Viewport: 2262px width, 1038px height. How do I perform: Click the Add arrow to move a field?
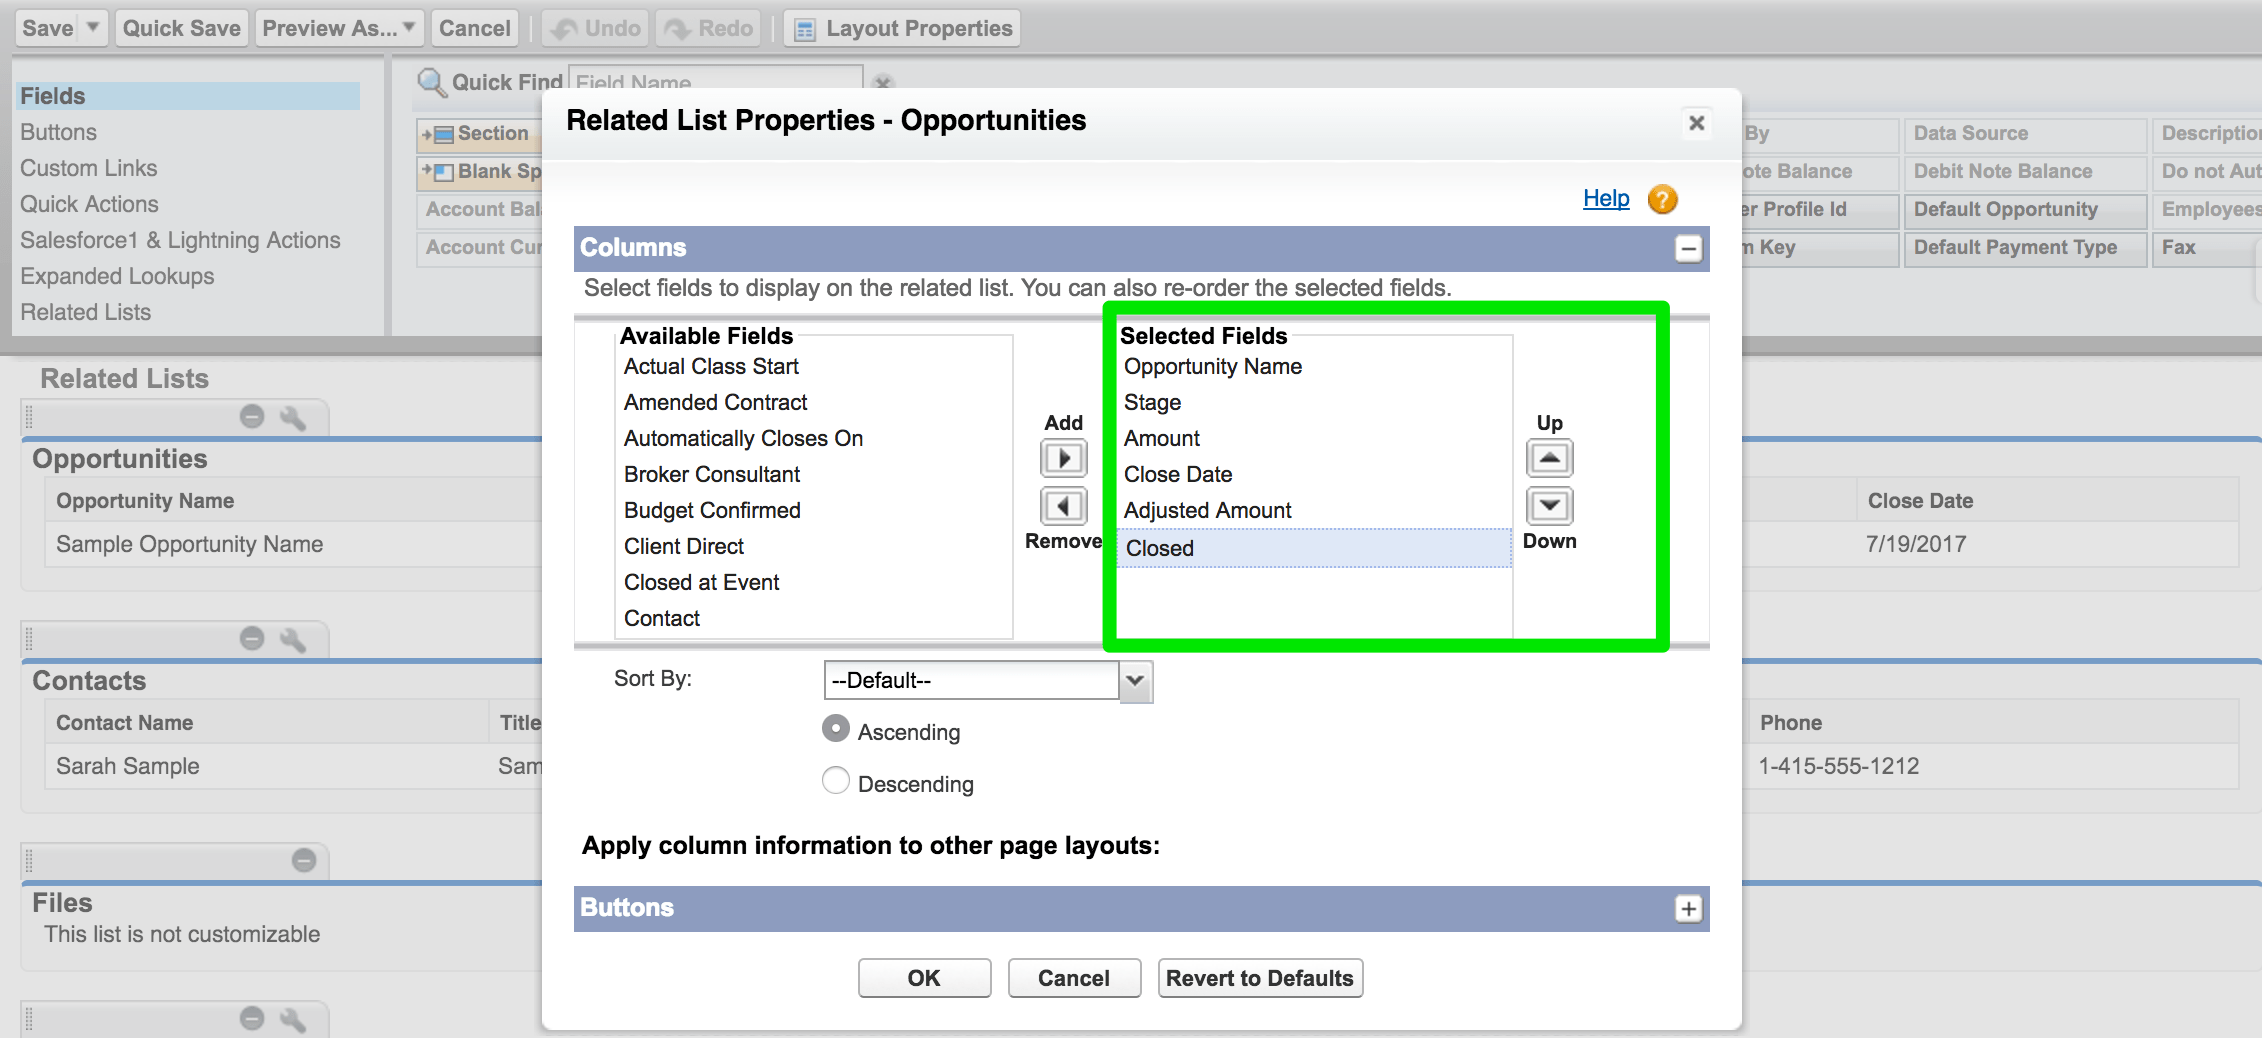(1063, 458)
